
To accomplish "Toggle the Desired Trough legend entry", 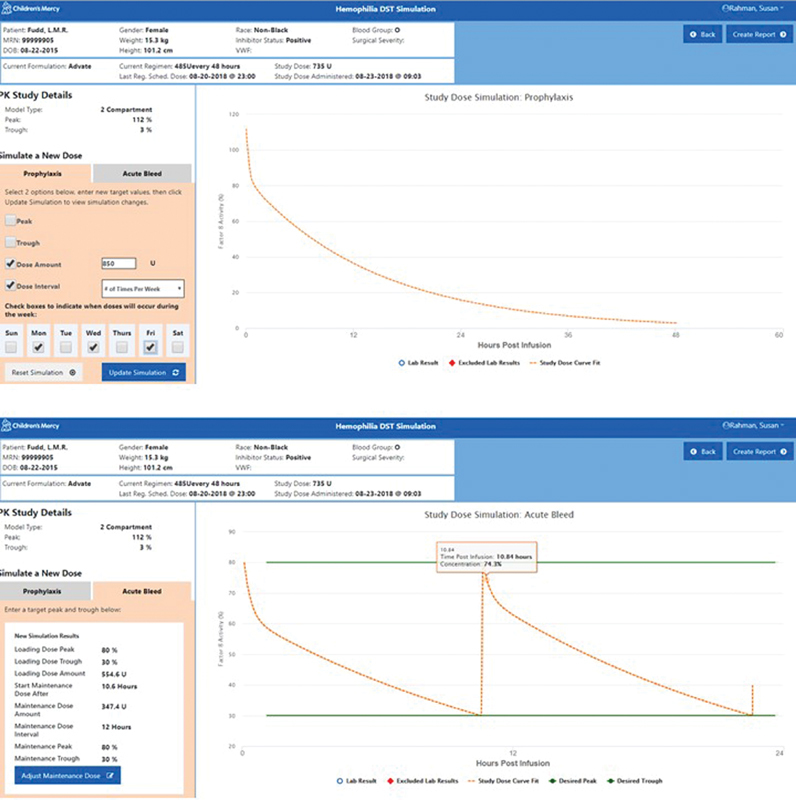I will (x=634, y=781).
